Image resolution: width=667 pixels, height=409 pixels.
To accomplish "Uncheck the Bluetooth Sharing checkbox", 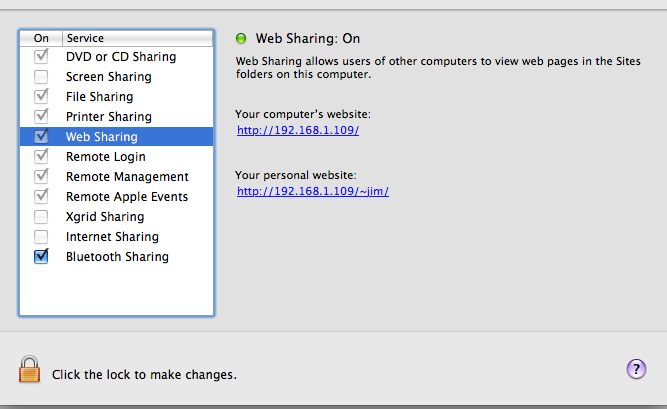I will coord(41,256).
